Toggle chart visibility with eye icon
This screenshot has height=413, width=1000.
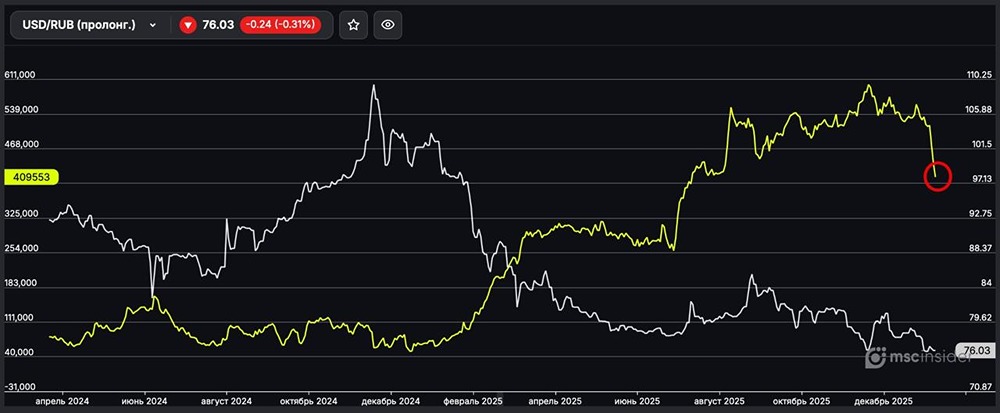tap(388, 25)
